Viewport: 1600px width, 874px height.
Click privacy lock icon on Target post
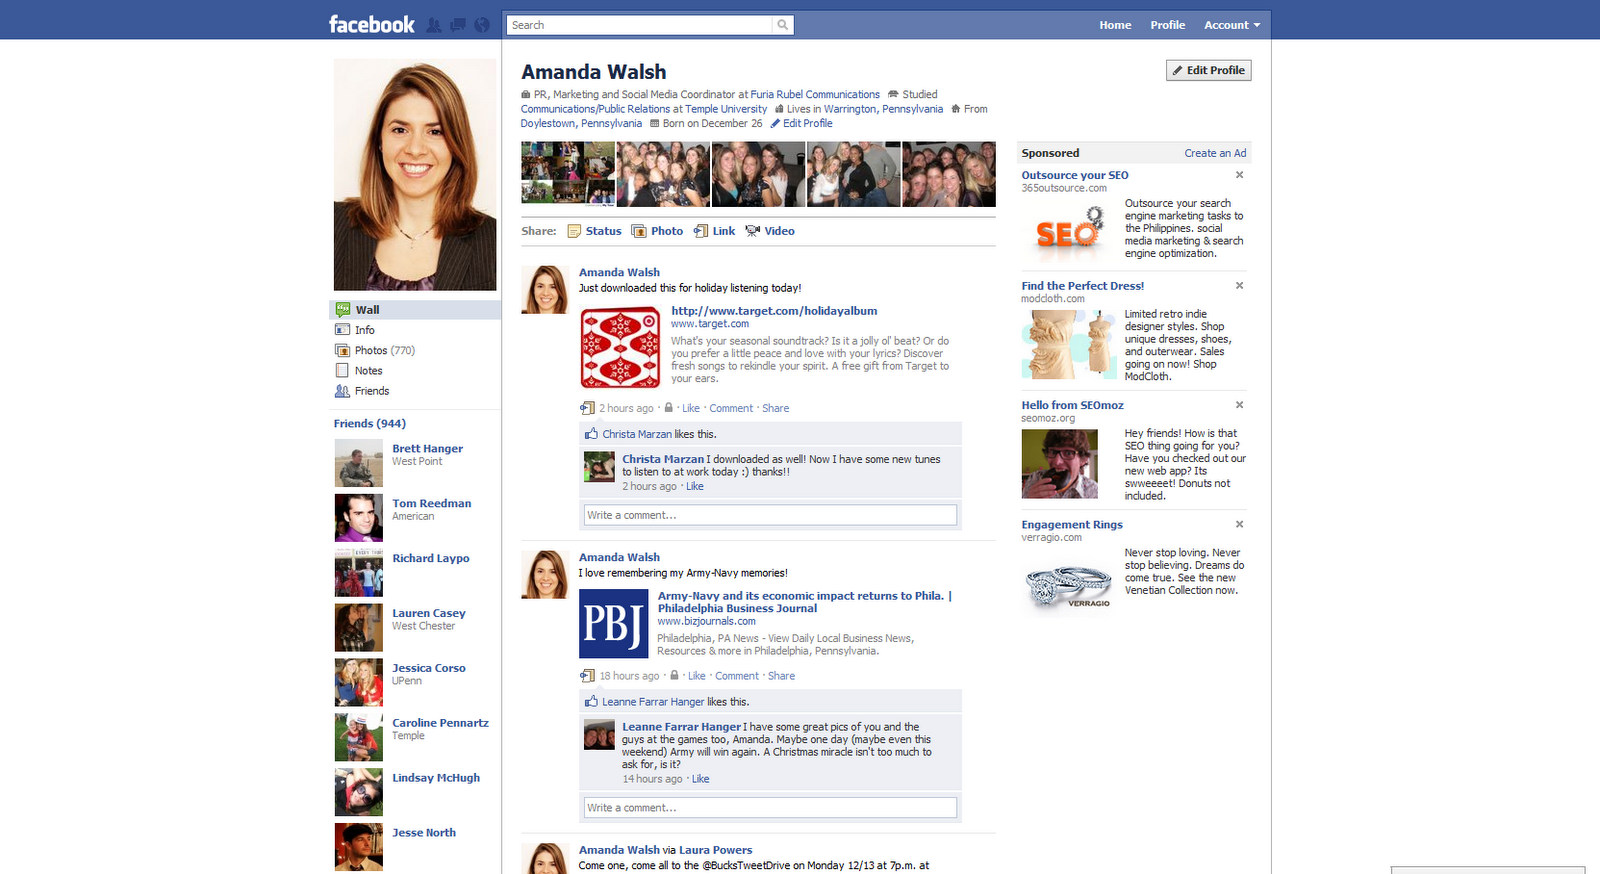tap(668, 408)
